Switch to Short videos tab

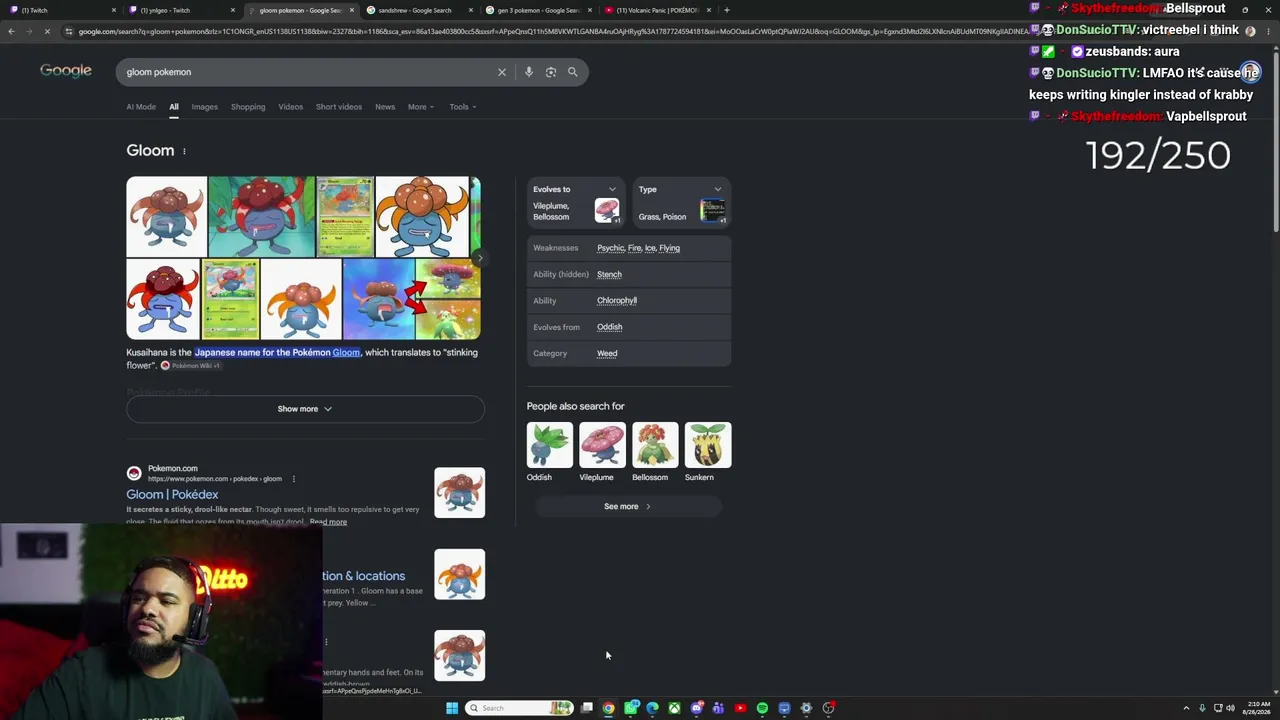tap(339, 107)
